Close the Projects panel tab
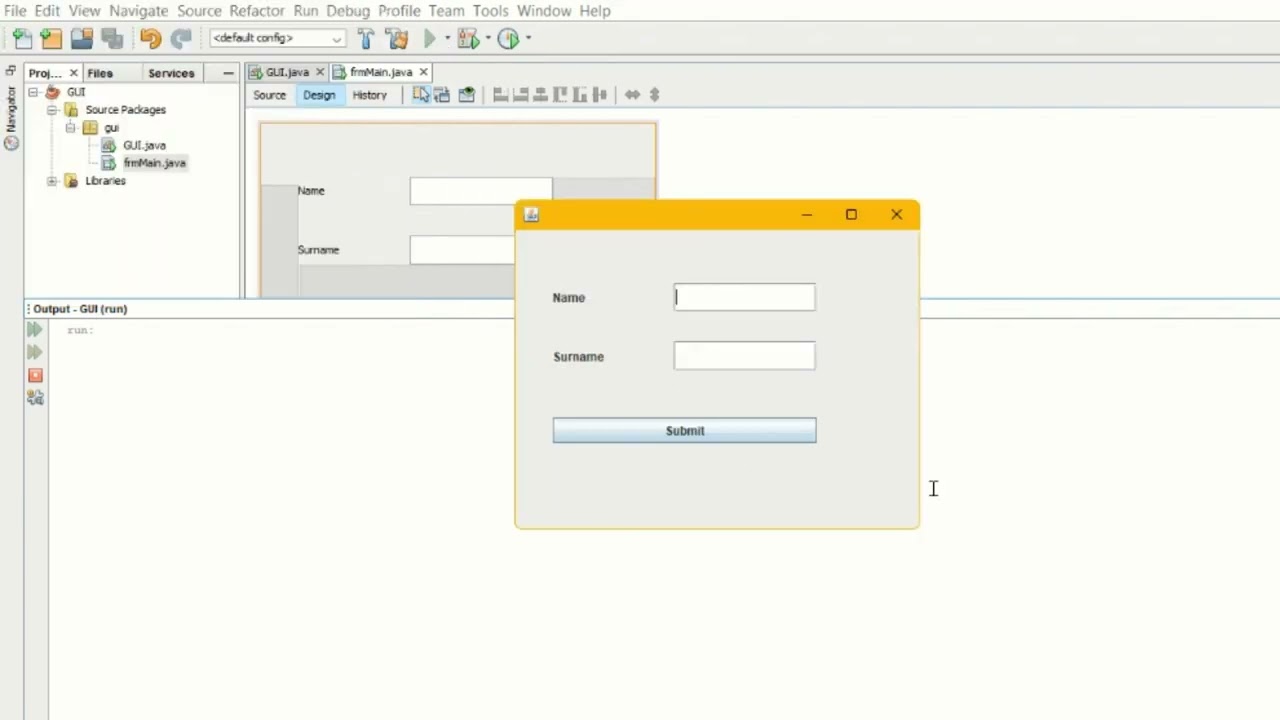1280x720 pixels. (73, 73)
